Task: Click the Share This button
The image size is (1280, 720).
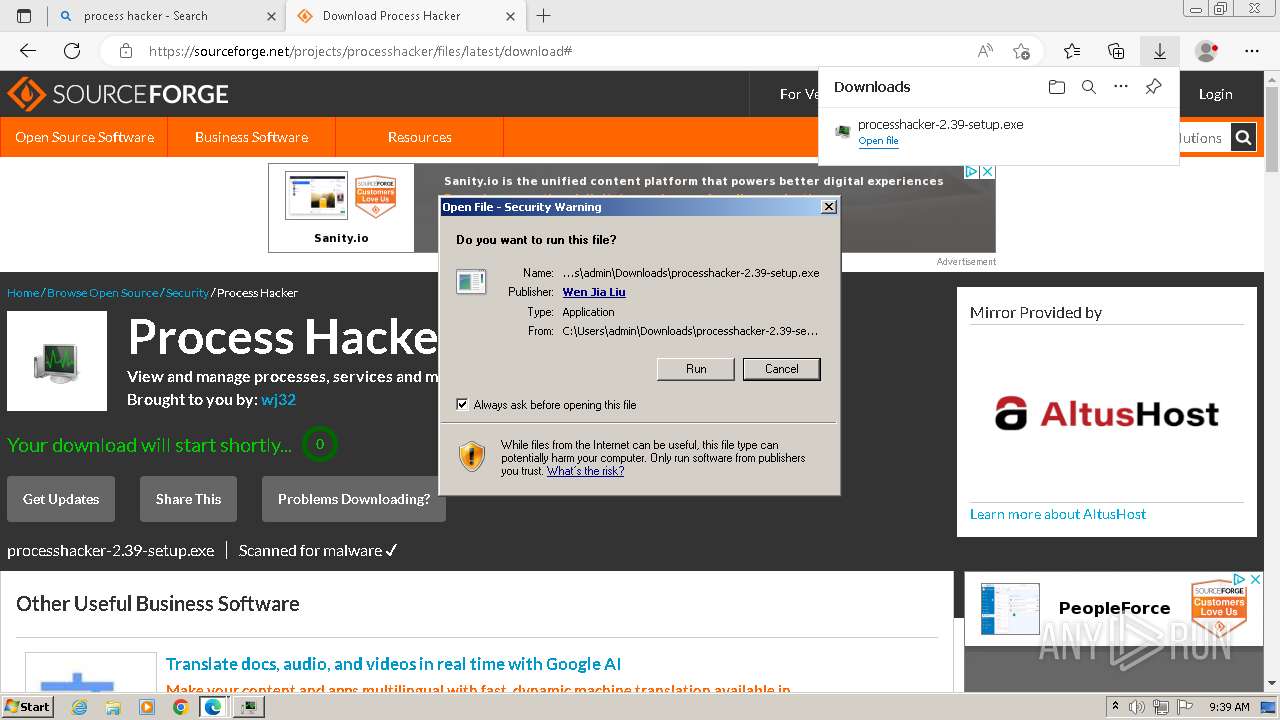Action: pos(188,499)
